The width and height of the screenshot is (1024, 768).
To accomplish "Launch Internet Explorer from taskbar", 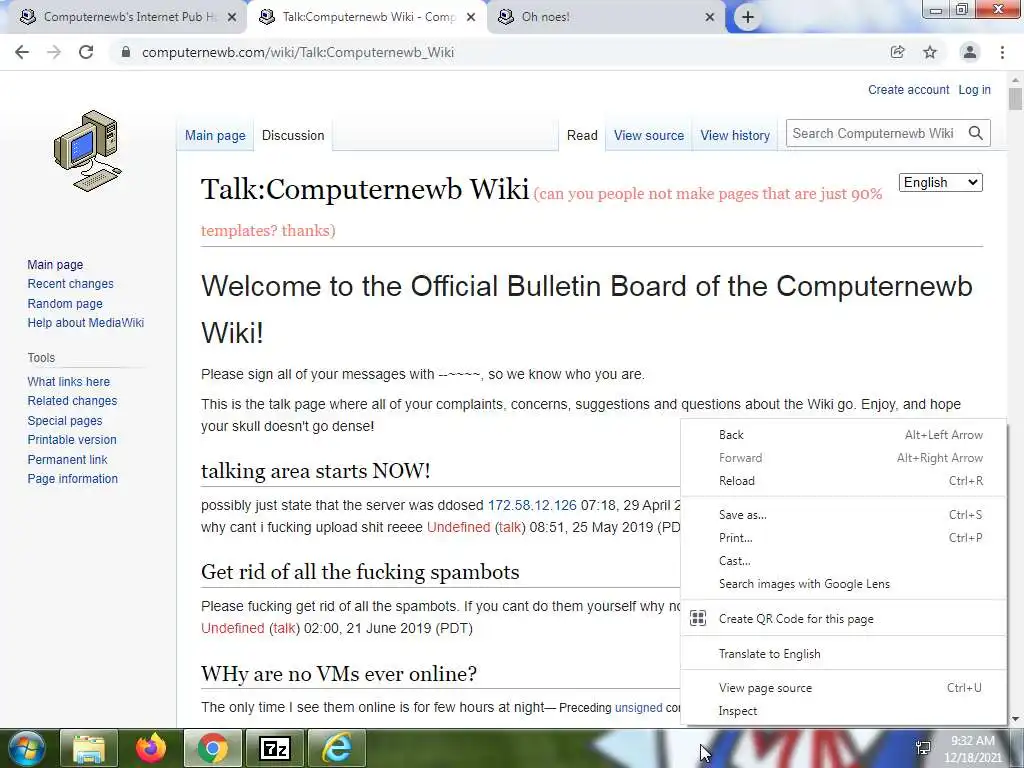I will [337, 748].
